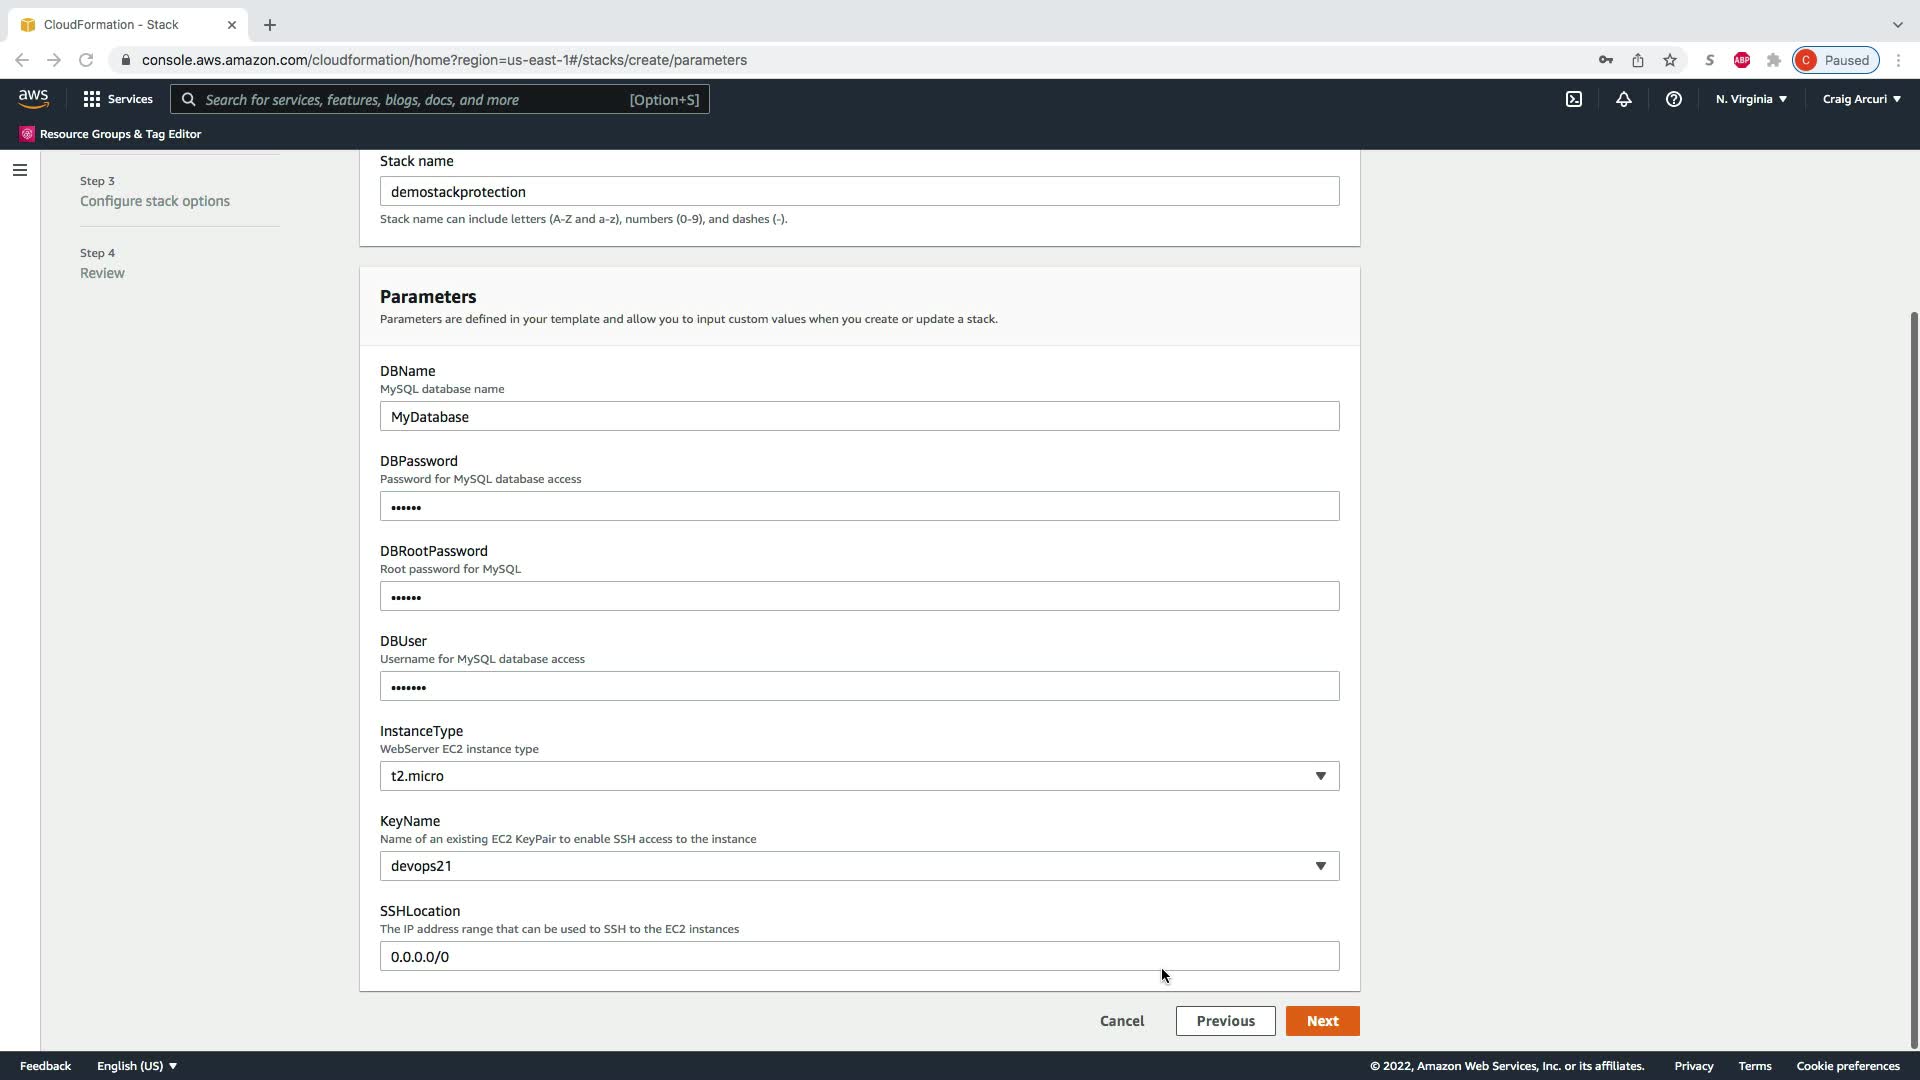1920x1080 pixels.
Task: Click the Stack name text field
Action: point(859,192)
